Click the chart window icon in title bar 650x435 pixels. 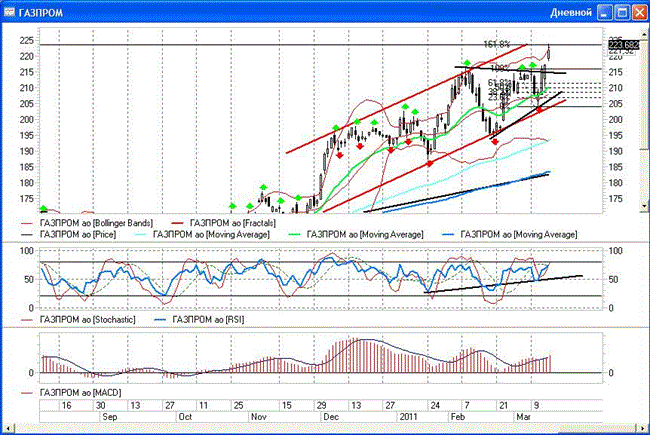(x=11, y=12)
